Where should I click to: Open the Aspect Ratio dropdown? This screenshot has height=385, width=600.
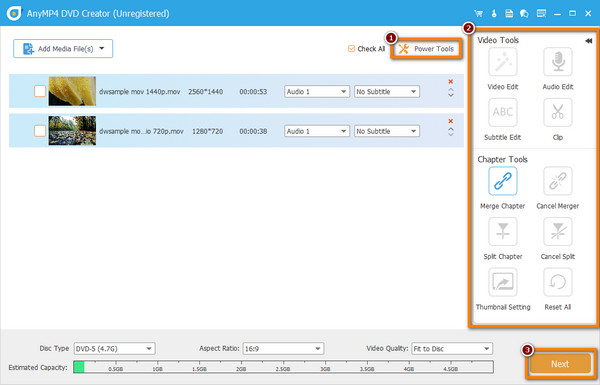tap(283, 349)
